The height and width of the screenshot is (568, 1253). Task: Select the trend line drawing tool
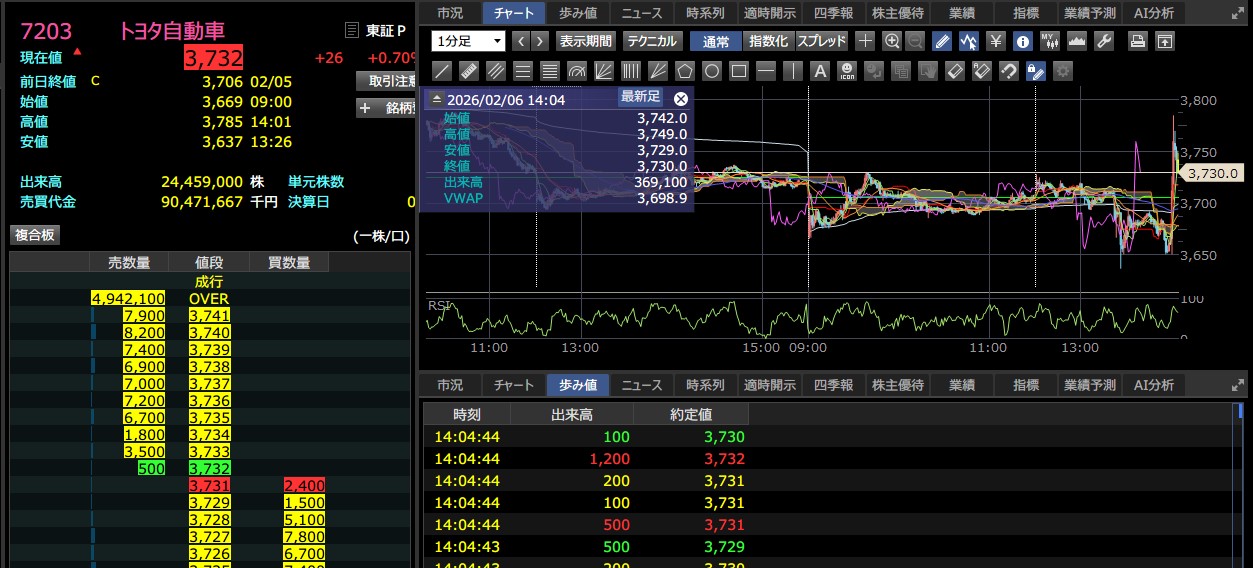coord(441,71)
